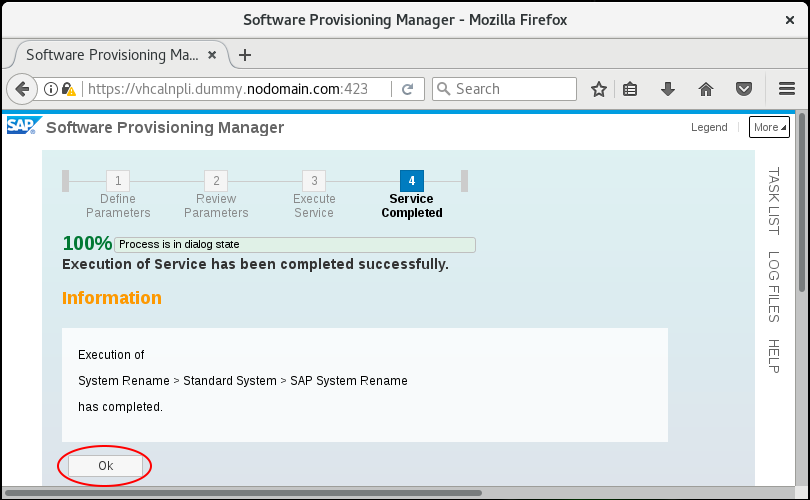The image size is (810, 500).
Task: Click 'Execution of Service has been completed successfully.'
Action: (x=255, y=264)
